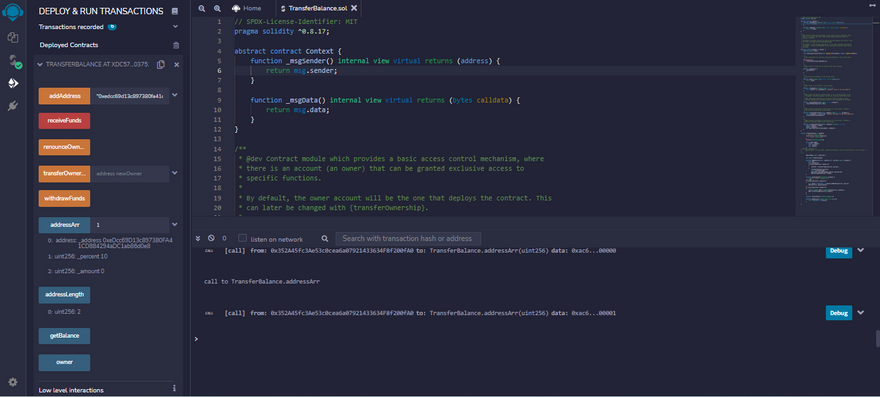The width and height of the screenshot is (880, 397).
Task: Open the Plugin Manager plug icon
Action: (13, 106)
